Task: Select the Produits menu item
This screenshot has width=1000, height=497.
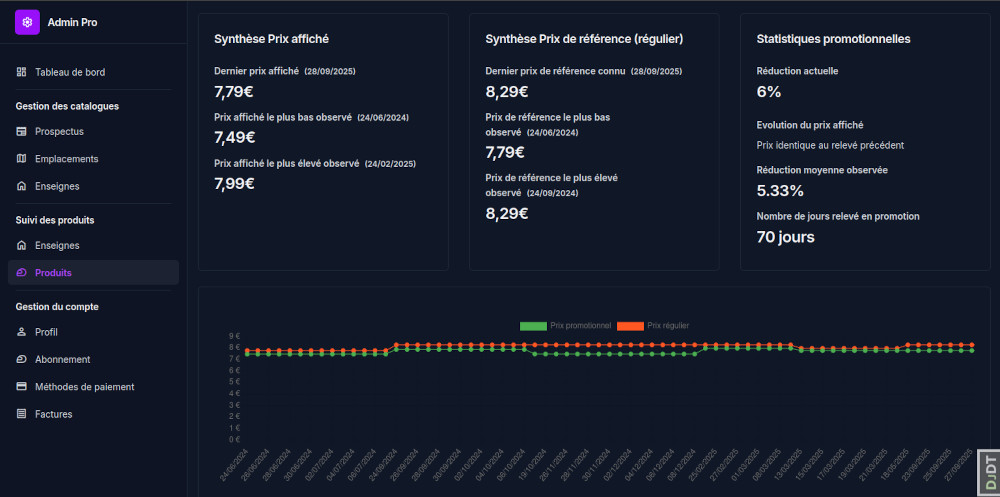Action: coord(53,273)
